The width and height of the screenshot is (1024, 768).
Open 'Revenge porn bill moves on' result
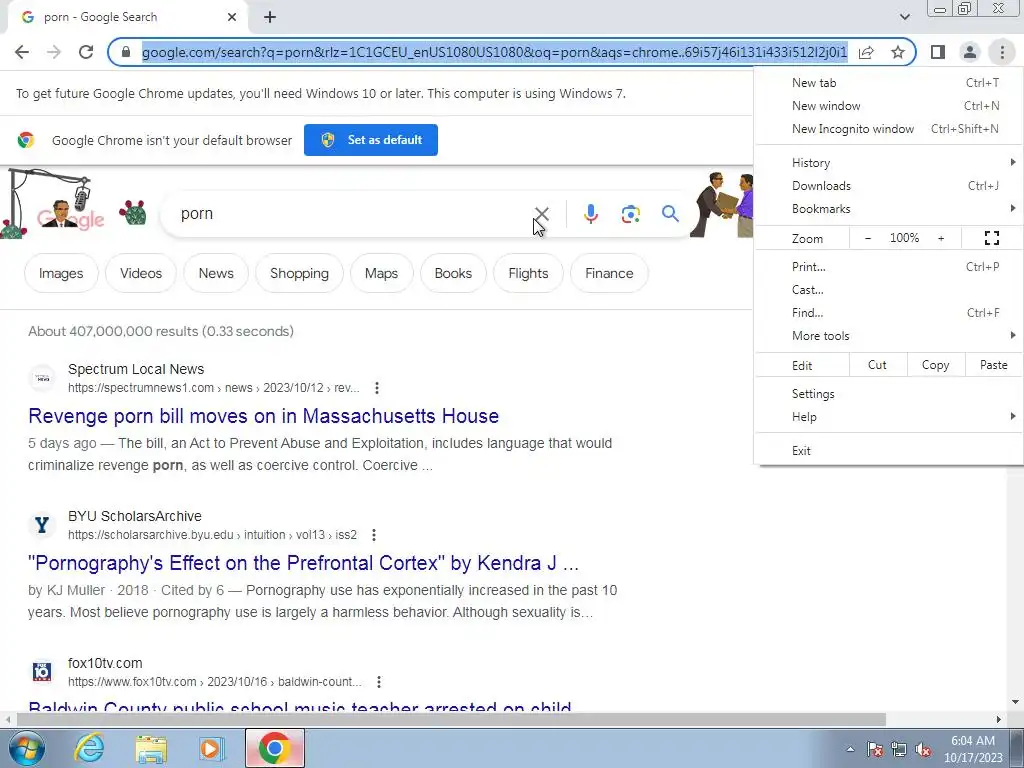click(x=264, y=416)
